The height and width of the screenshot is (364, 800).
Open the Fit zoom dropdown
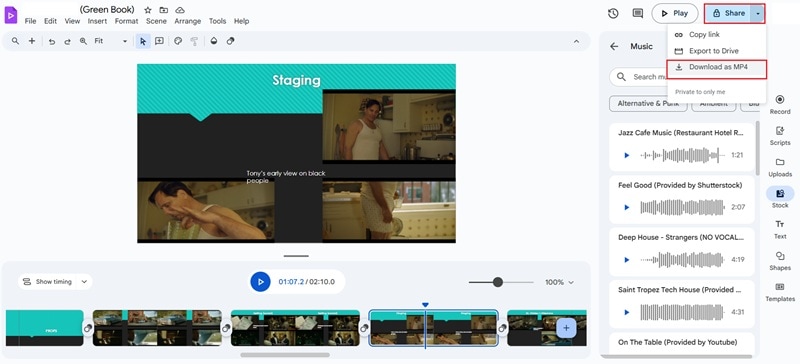(x=111, y=41)
